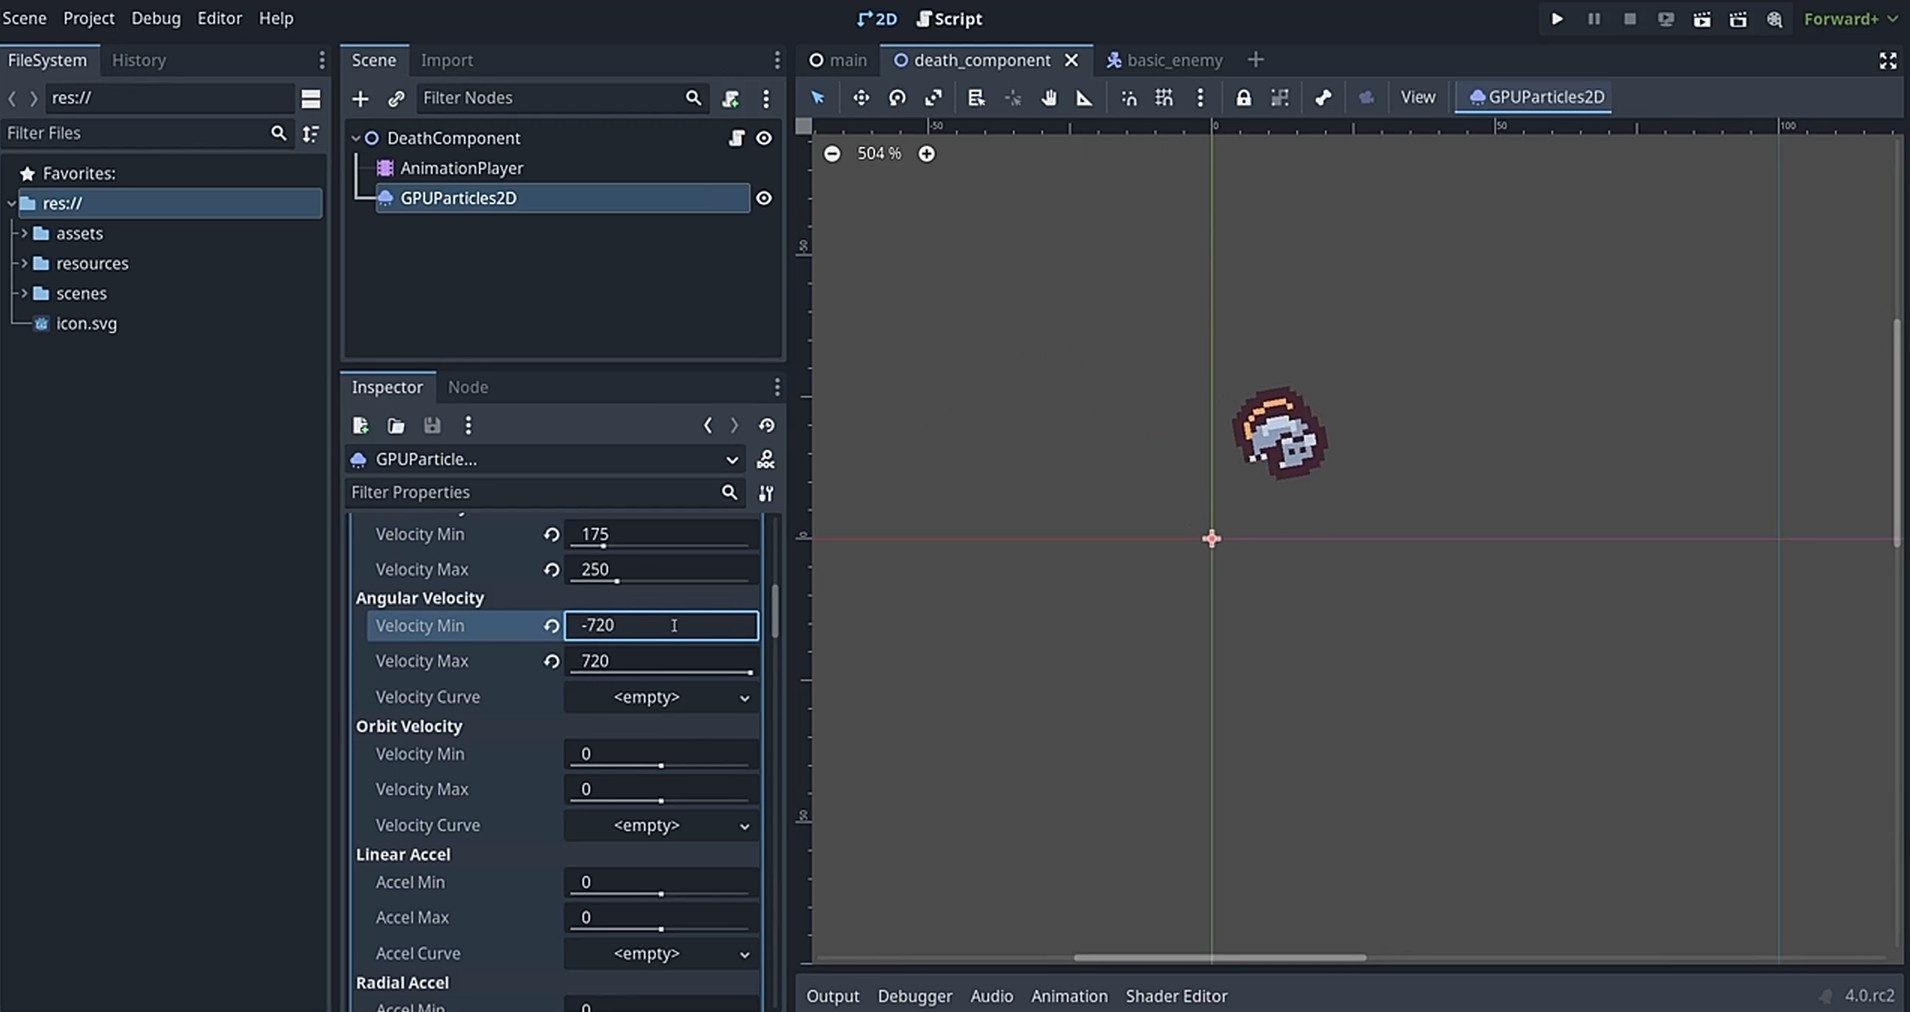The width and height of the screenshot is (1910, 1012).
Task: Toggle visibility of the GPUParticles2D node
Action: coord(764,198)
